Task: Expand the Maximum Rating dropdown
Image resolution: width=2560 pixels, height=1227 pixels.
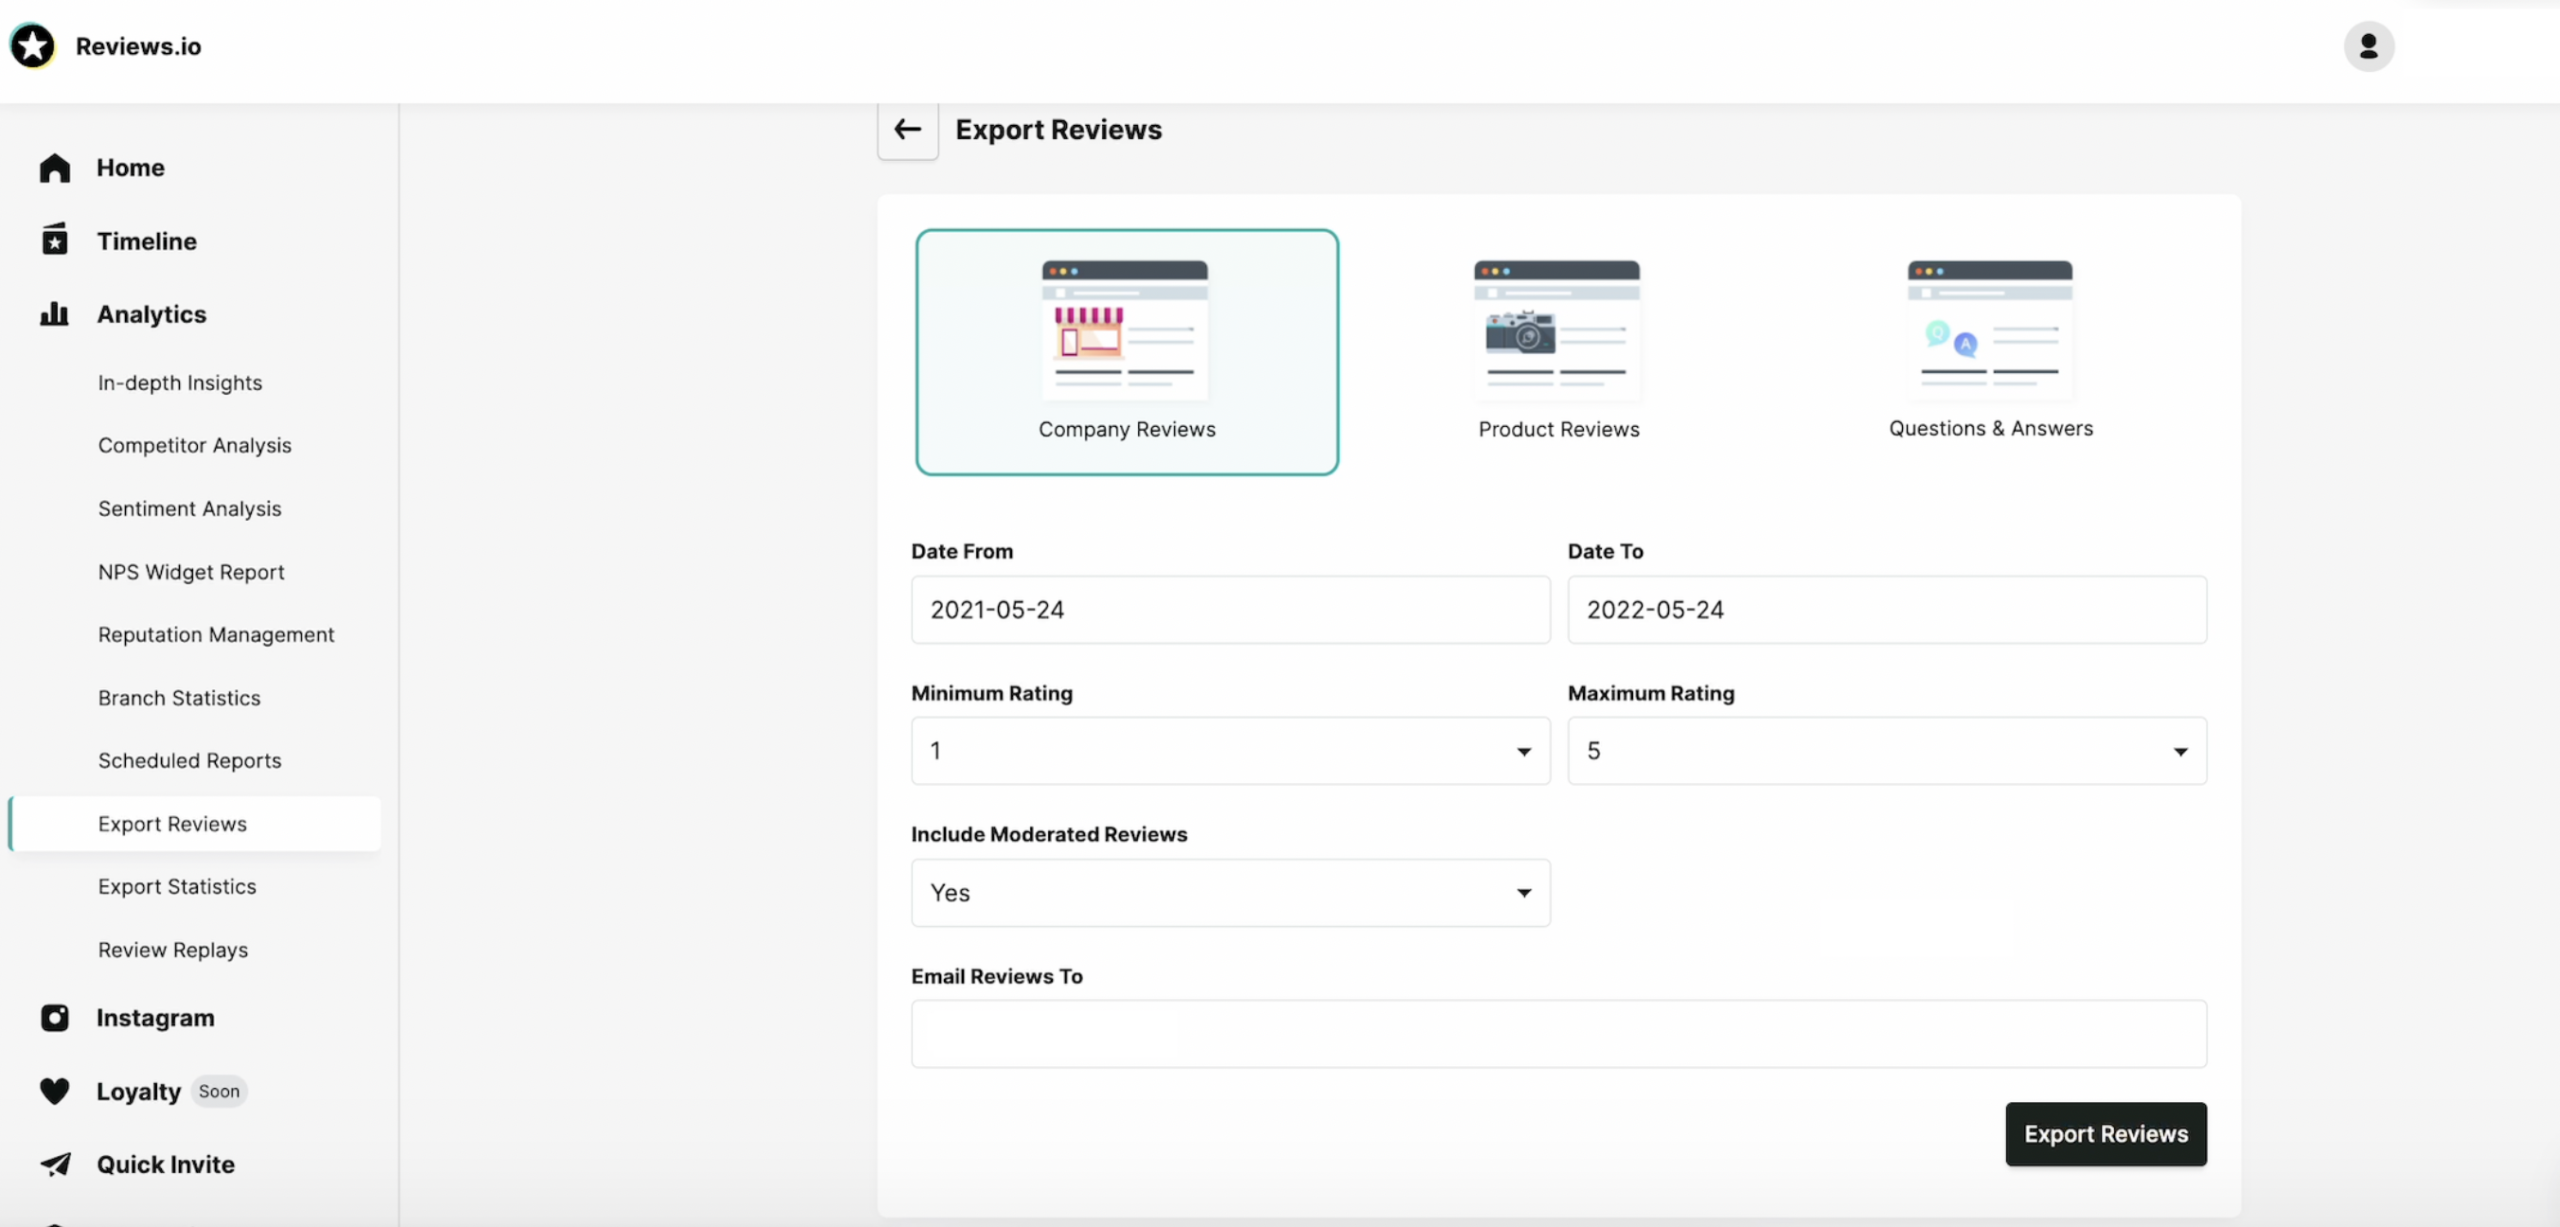Action: point(1886,751)
